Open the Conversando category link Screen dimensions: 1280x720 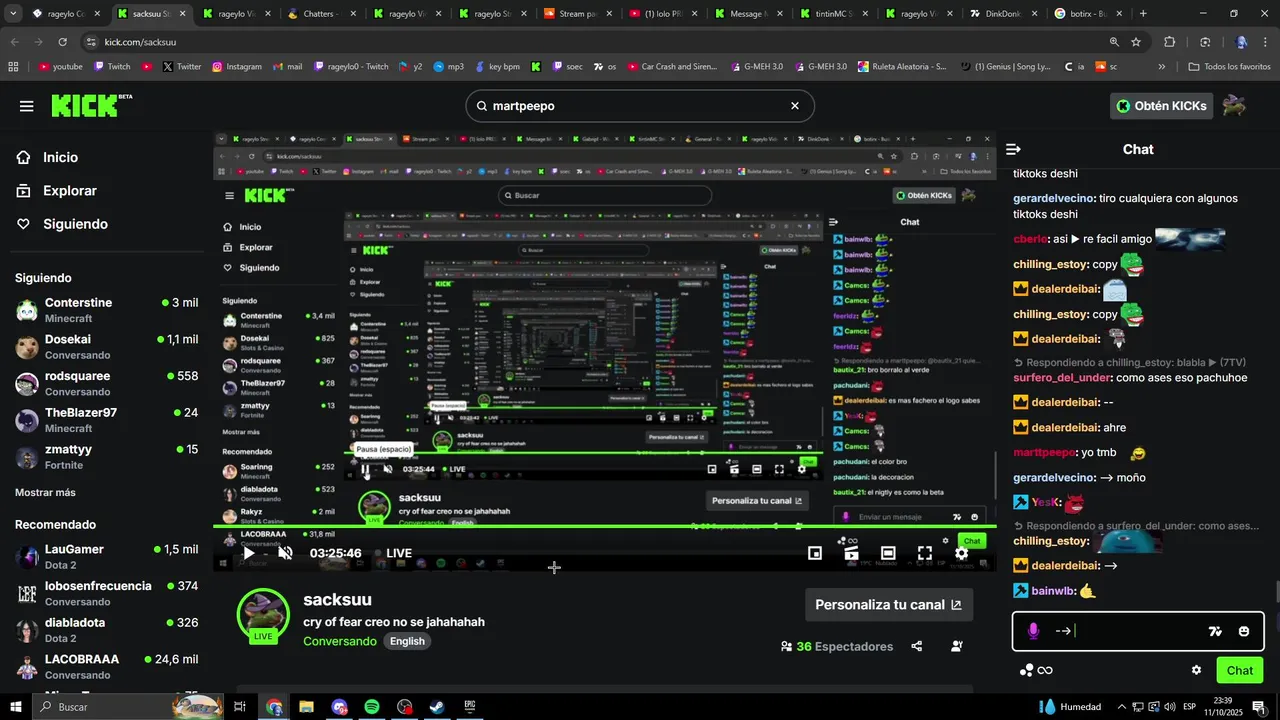340,641
